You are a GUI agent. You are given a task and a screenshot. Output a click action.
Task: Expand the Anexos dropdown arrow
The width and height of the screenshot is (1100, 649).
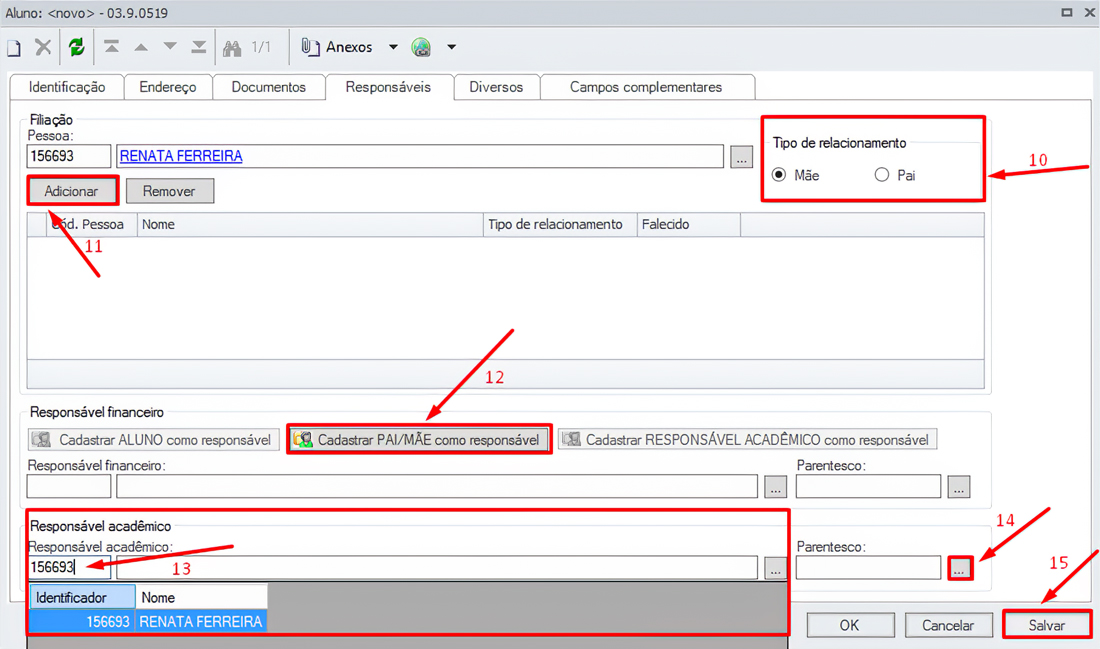click(393, 48)
